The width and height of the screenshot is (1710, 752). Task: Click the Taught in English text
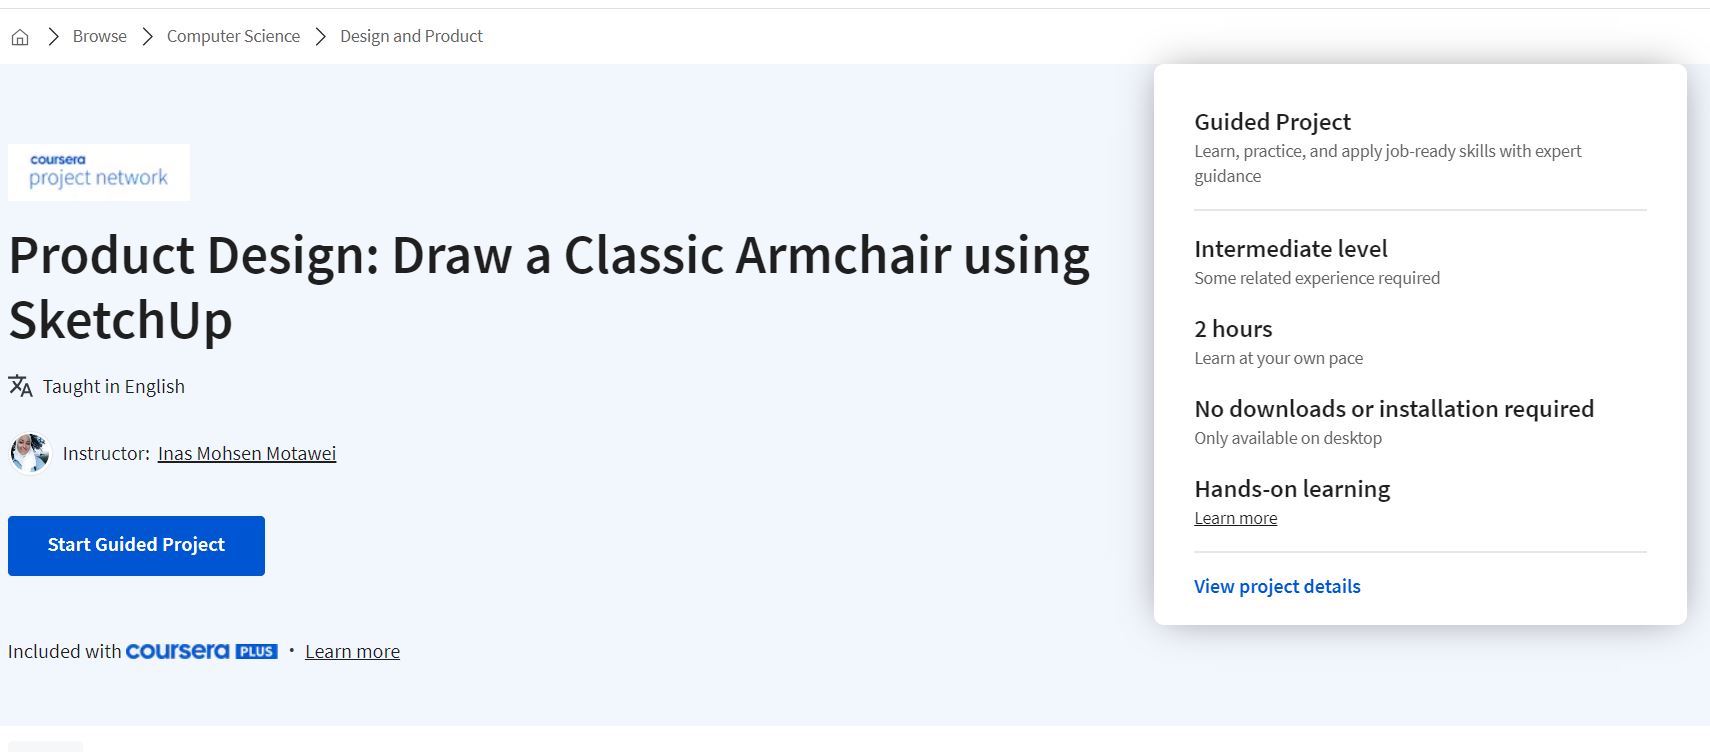pyautogui.click(x=113, y=386)
